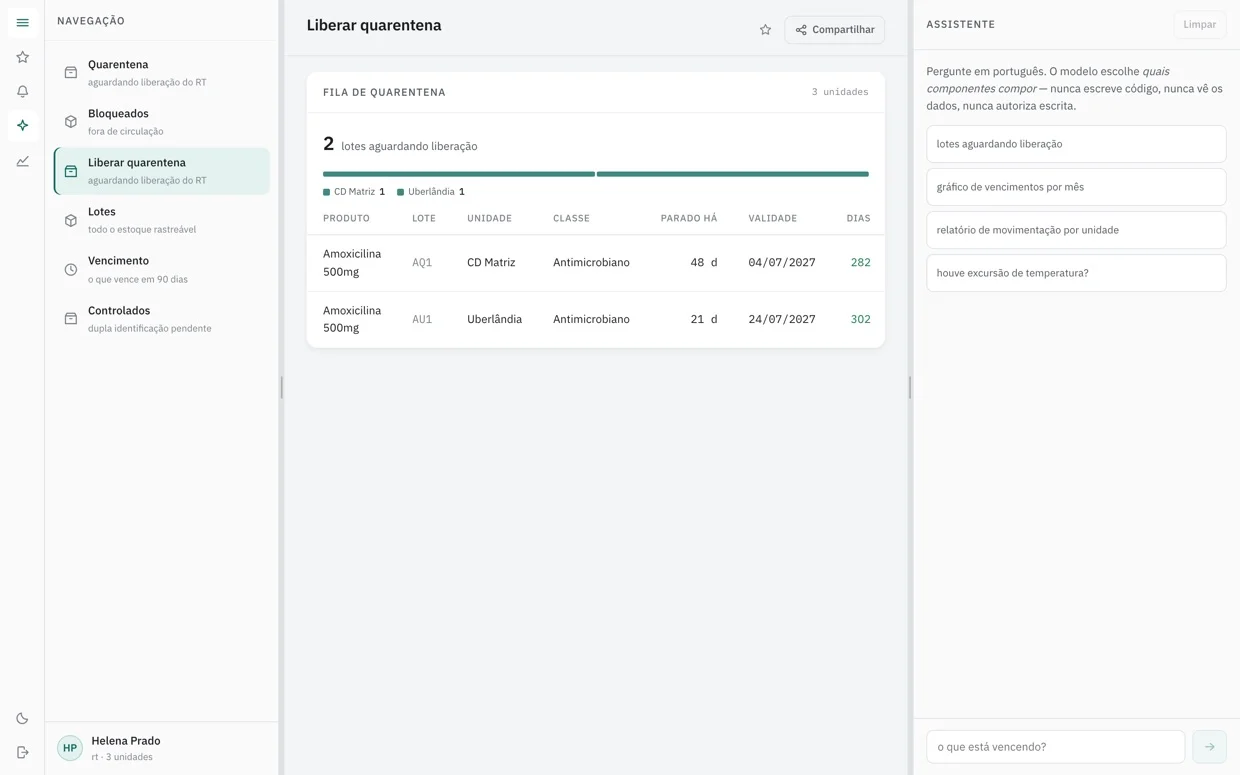Click lot code AU1
The width and height of the screenshot is (1240, 775).
tap(422, 319)
